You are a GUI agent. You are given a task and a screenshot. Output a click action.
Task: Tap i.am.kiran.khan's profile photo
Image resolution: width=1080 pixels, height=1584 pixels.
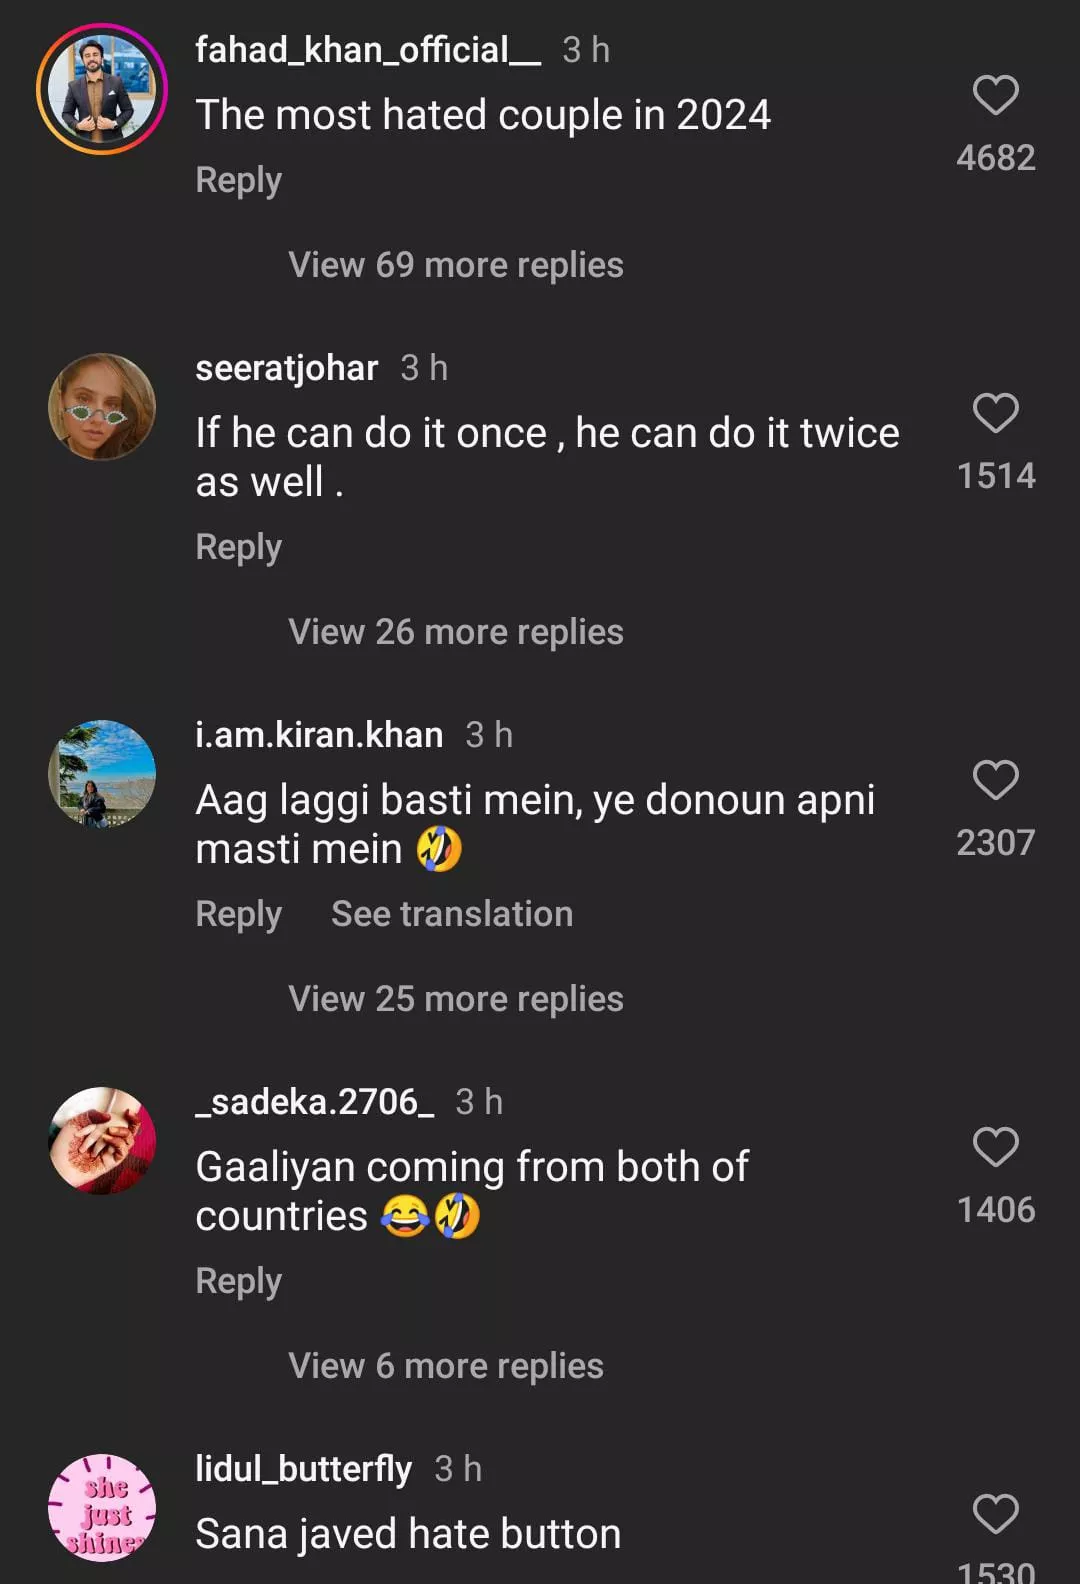tap(102, 774)
